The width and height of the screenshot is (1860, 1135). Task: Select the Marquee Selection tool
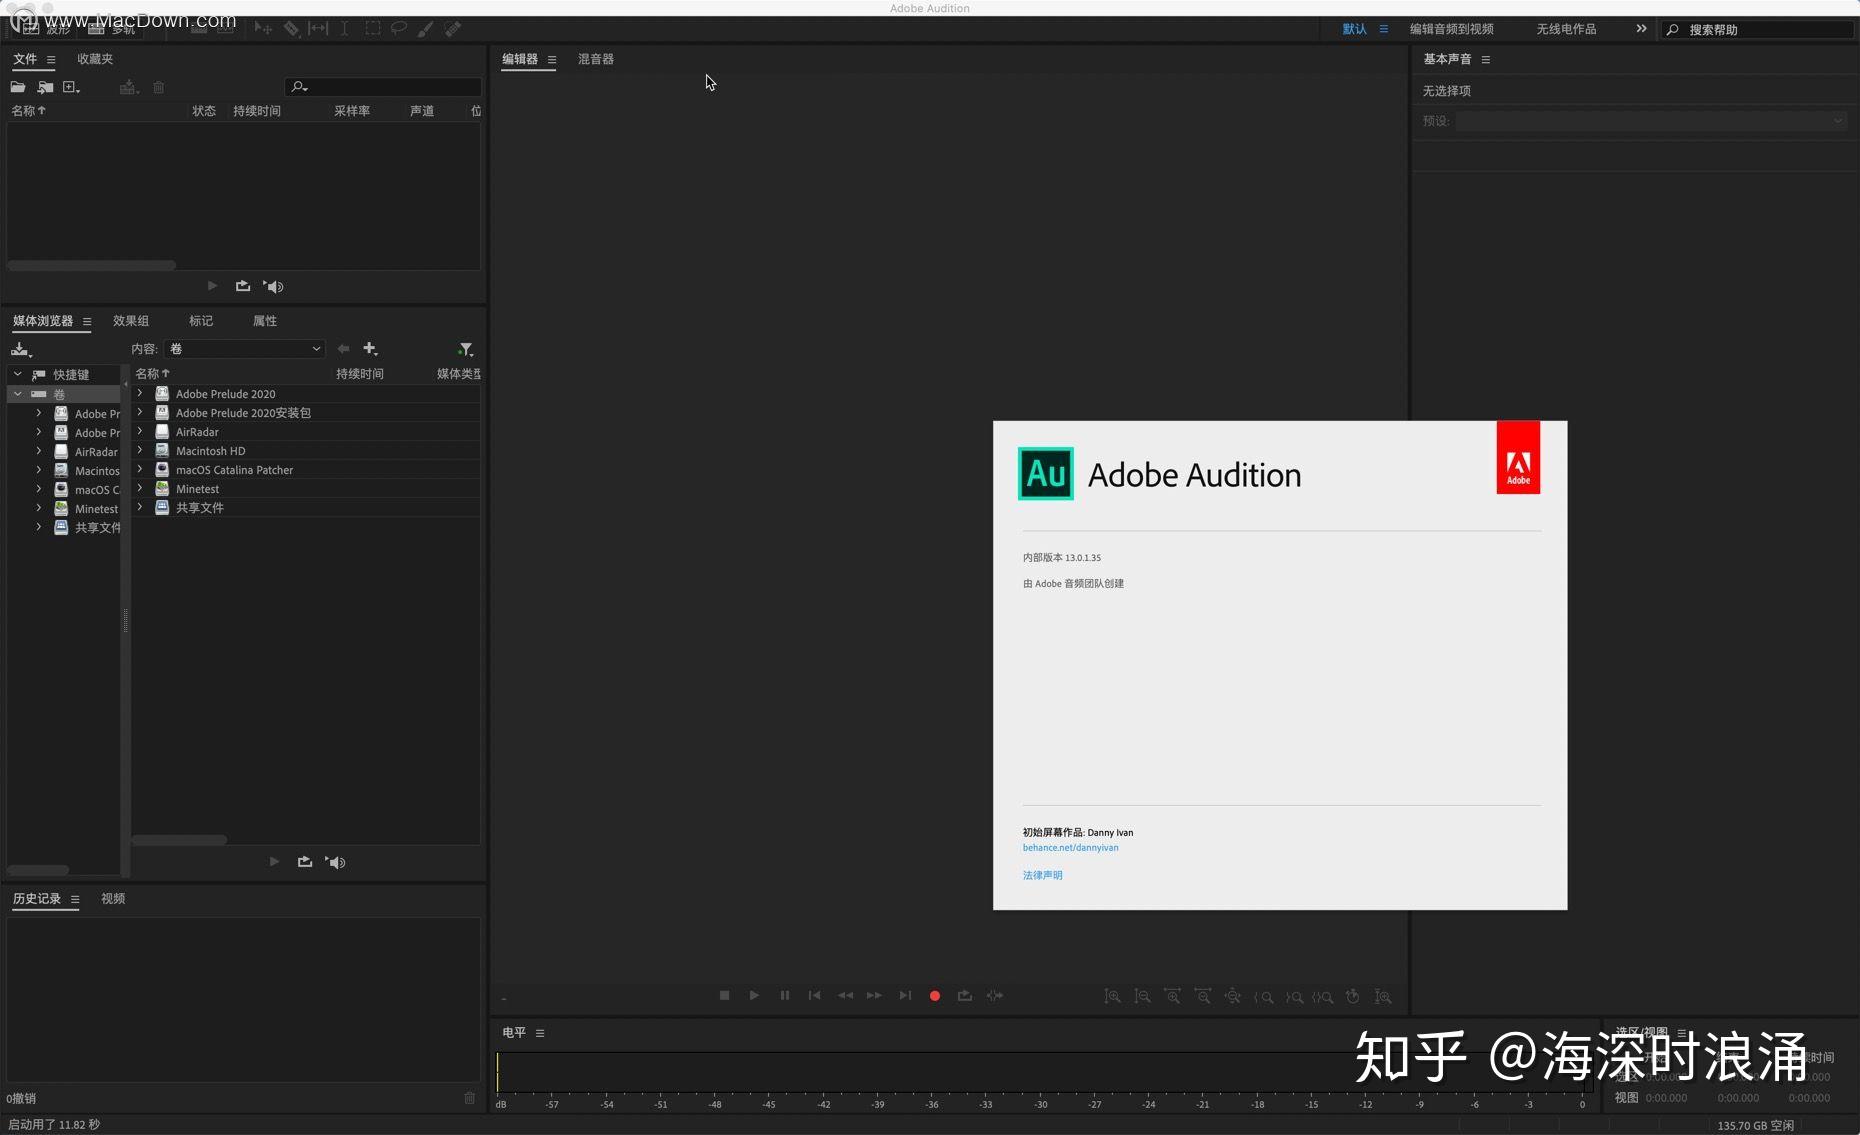[x=372, y=28]
